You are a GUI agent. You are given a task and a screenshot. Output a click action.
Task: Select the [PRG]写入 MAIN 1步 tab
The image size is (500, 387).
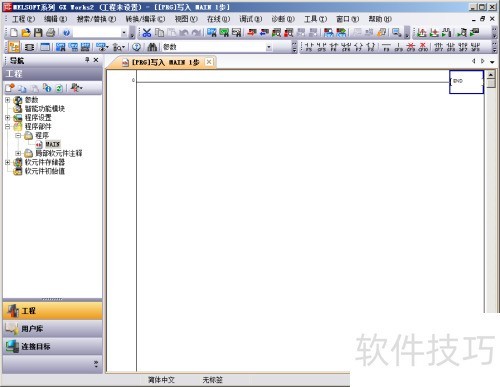pos(161,62)
